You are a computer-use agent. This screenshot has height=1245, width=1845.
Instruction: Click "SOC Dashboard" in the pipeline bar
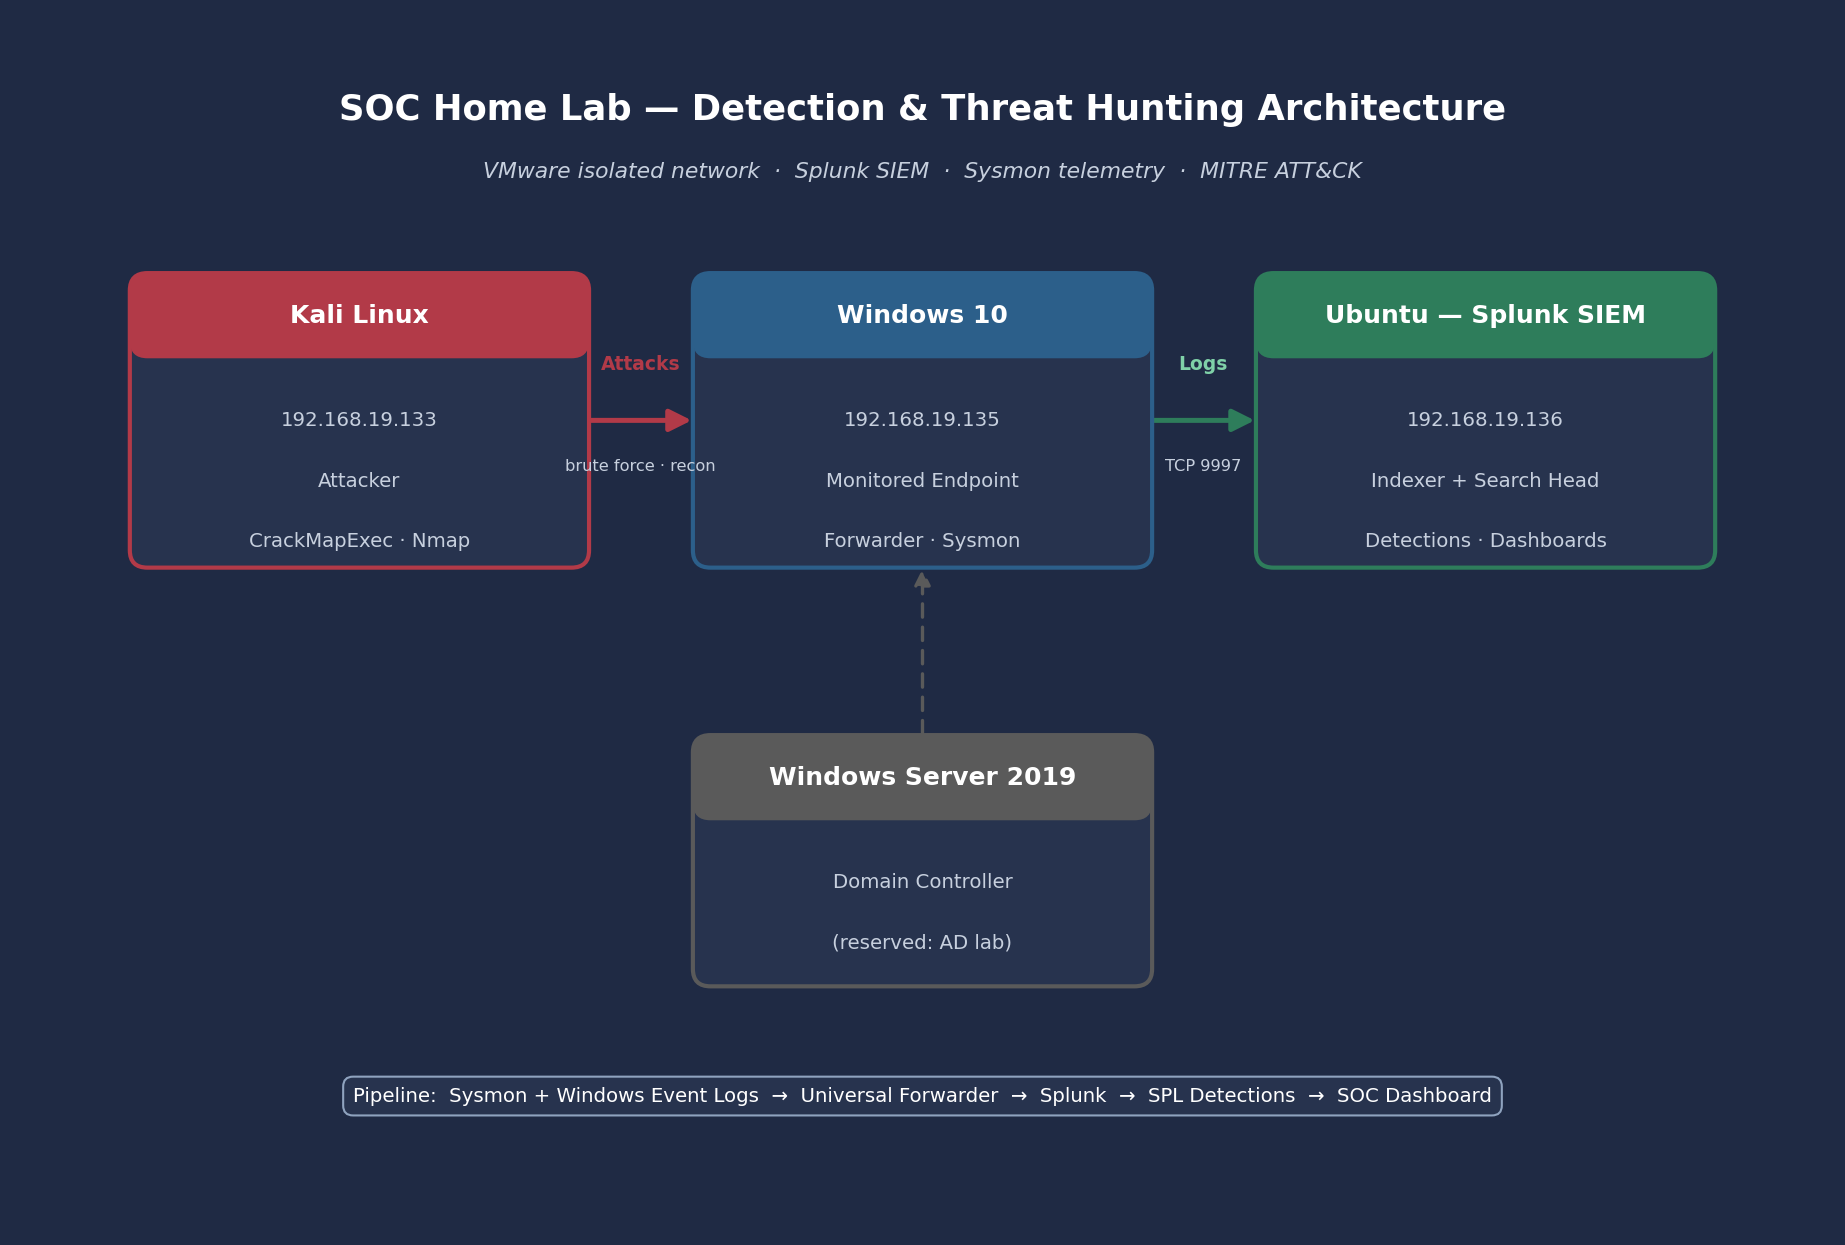[1414, 1096]
